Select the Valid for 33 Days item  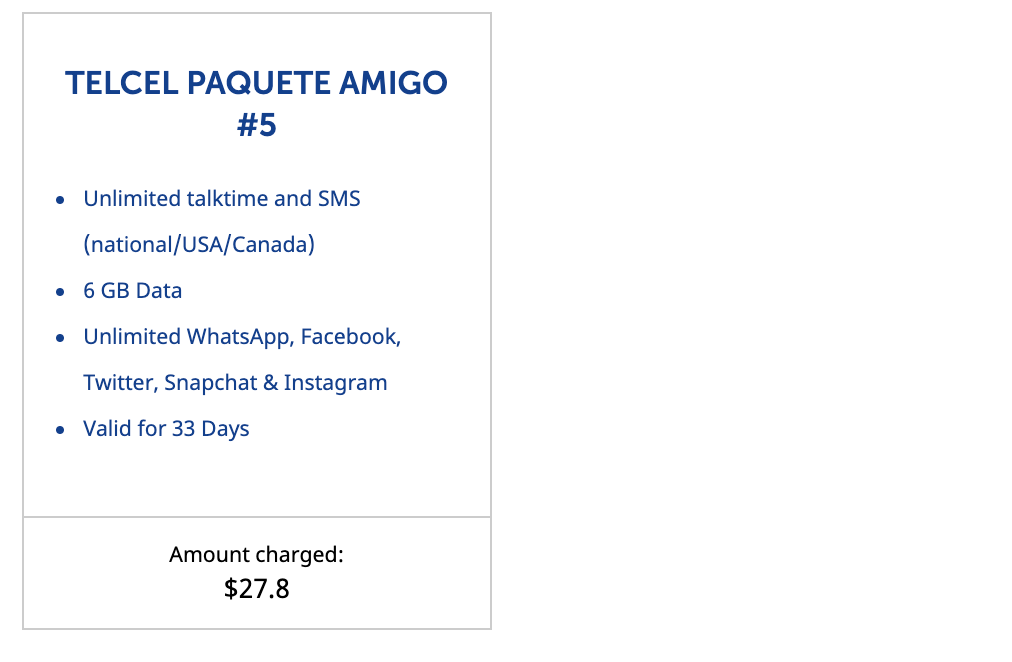(166, 429)
